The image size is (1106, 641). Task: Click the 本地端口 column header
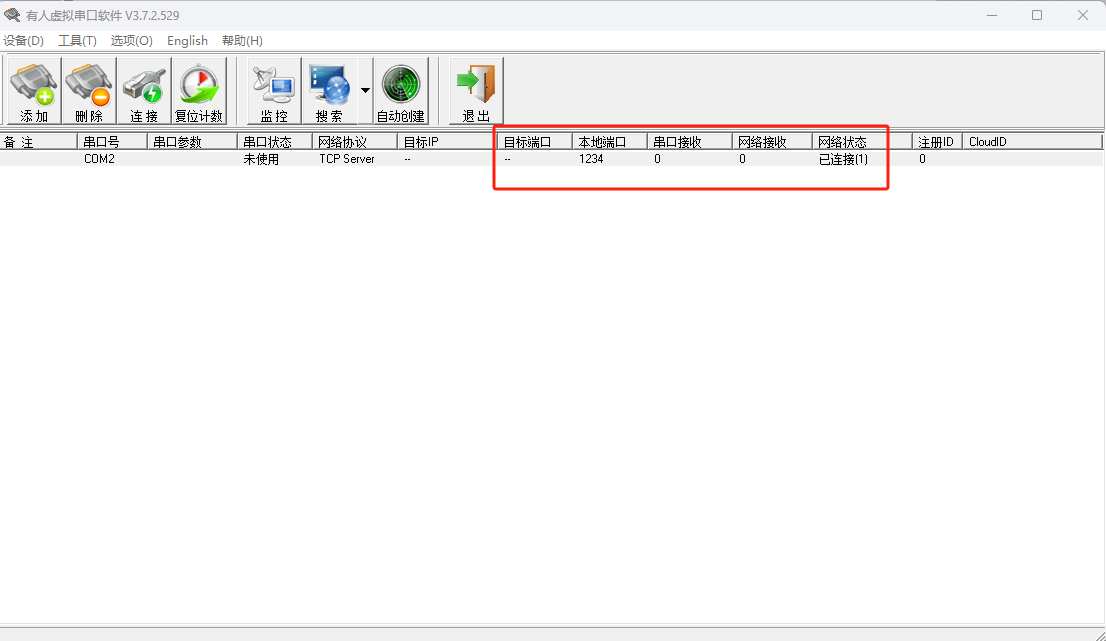pyautogui.click(x=609, y=142)
